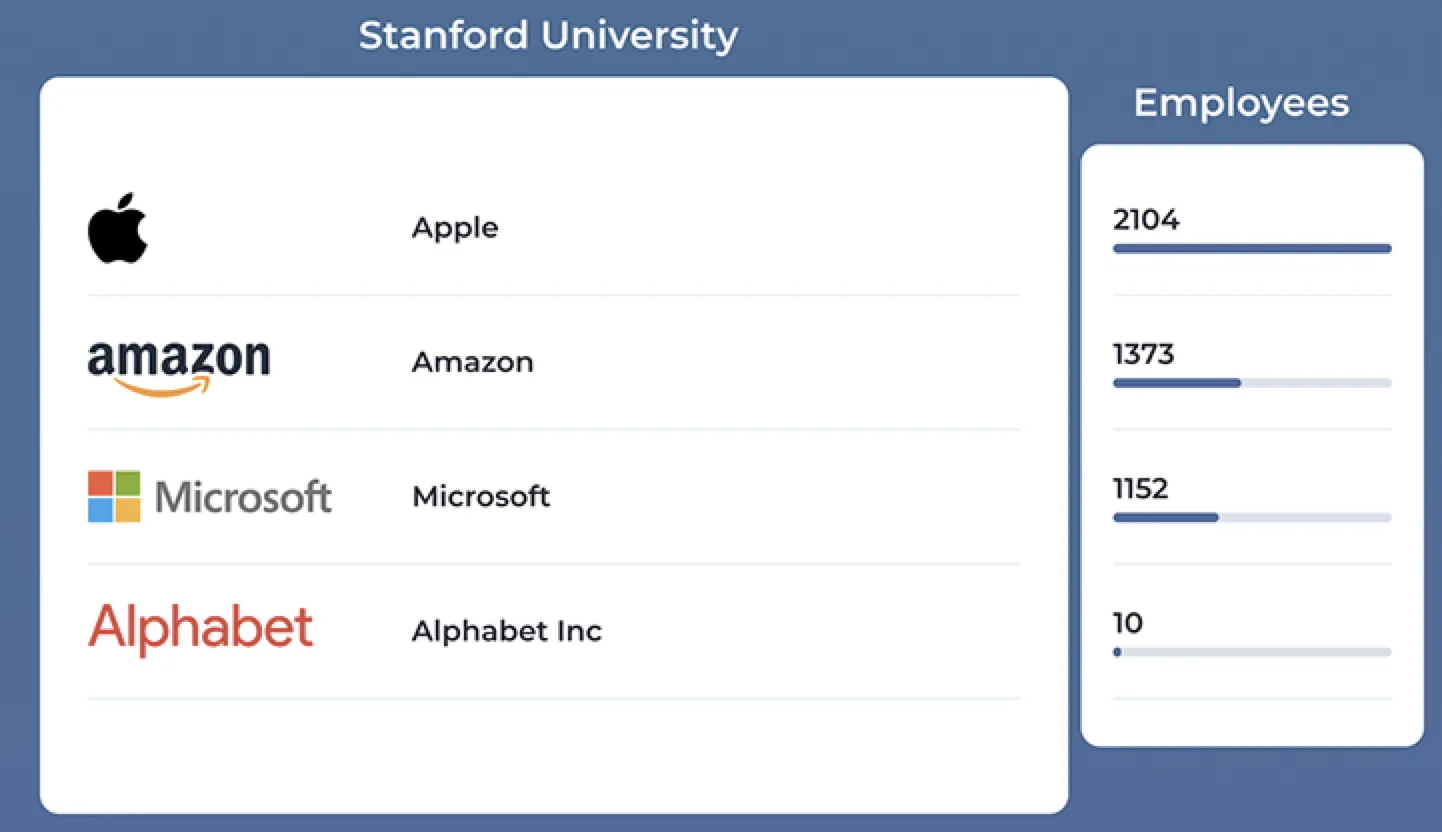Click the 1152 employee count

coord(1140,489)
